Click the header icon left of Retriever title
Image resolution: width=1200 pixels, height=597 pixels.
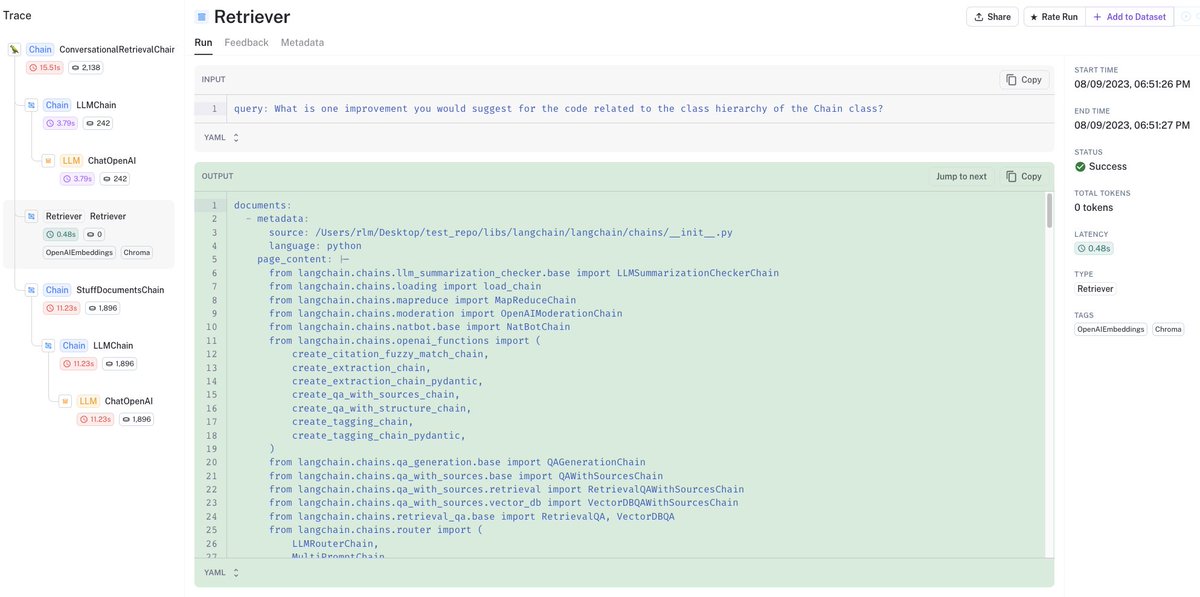pyautogui.click(x=201, y=17)
